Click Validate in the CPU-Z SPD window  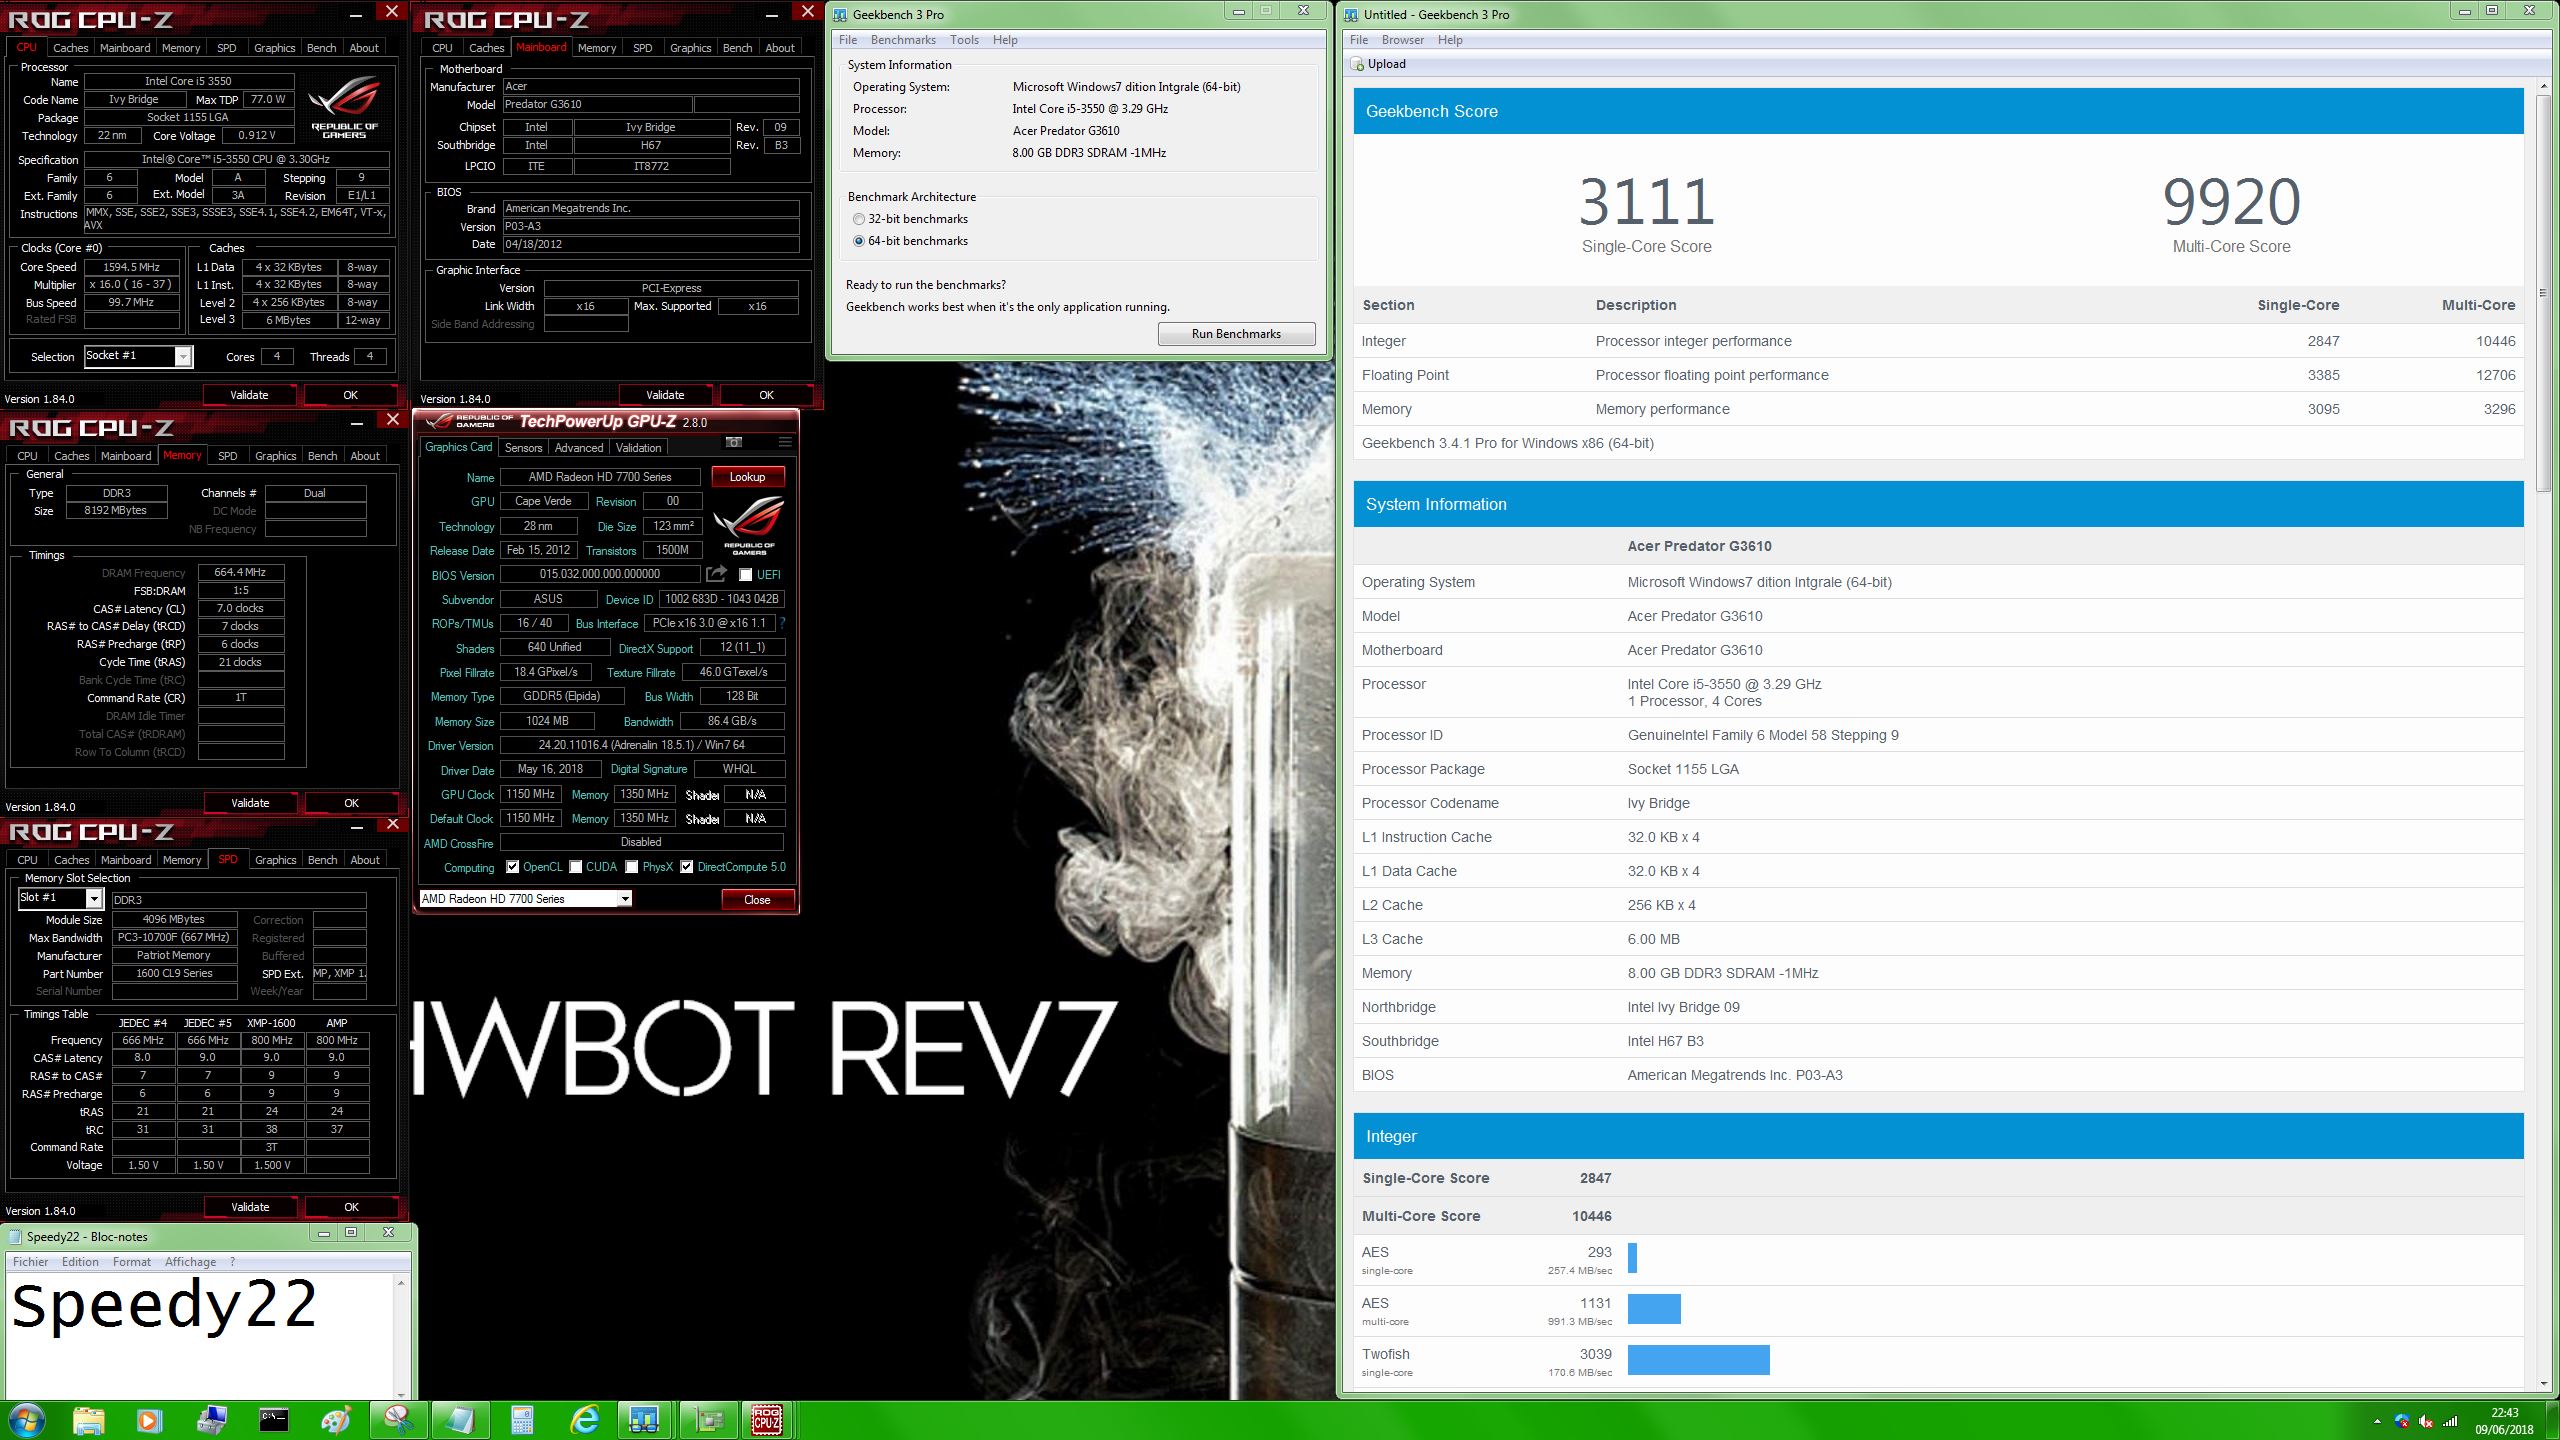(250, 1207)
